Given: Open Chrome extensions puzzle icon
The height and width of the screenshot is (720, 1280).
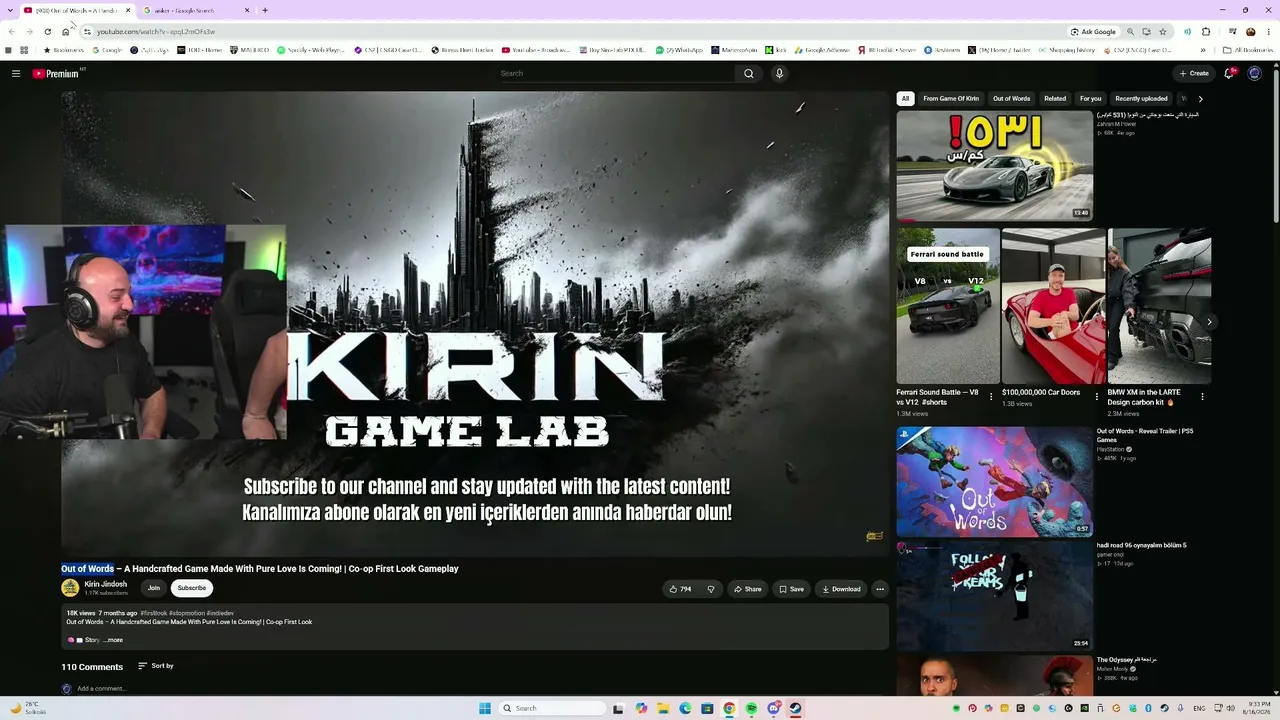Looking at the screenshot, I should tap(1206, 31).
